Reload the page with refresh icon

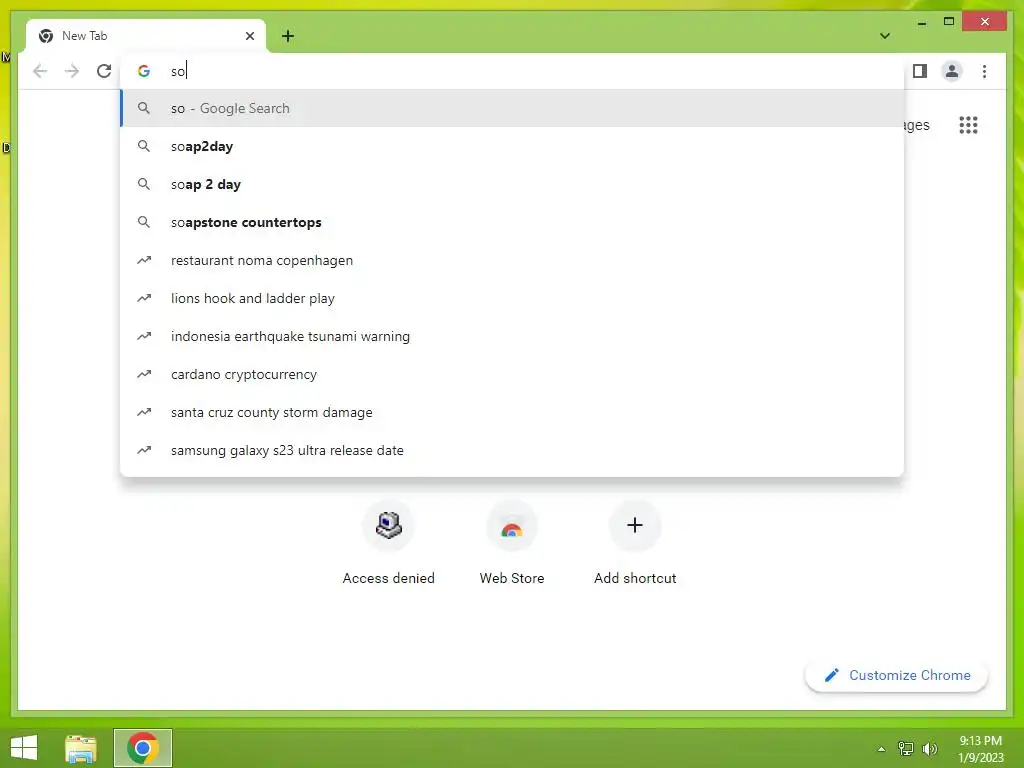(x=104, y=71)
